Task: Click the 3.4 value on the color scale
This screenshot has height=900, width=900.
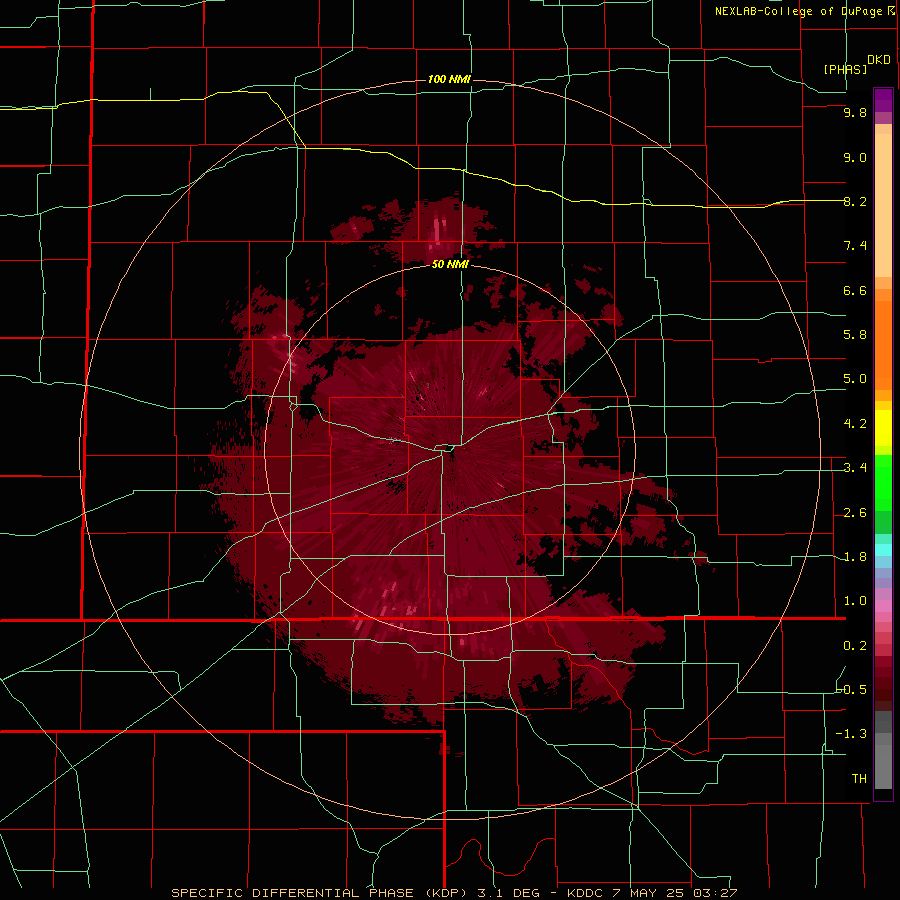Action: (x=855, y=468)
